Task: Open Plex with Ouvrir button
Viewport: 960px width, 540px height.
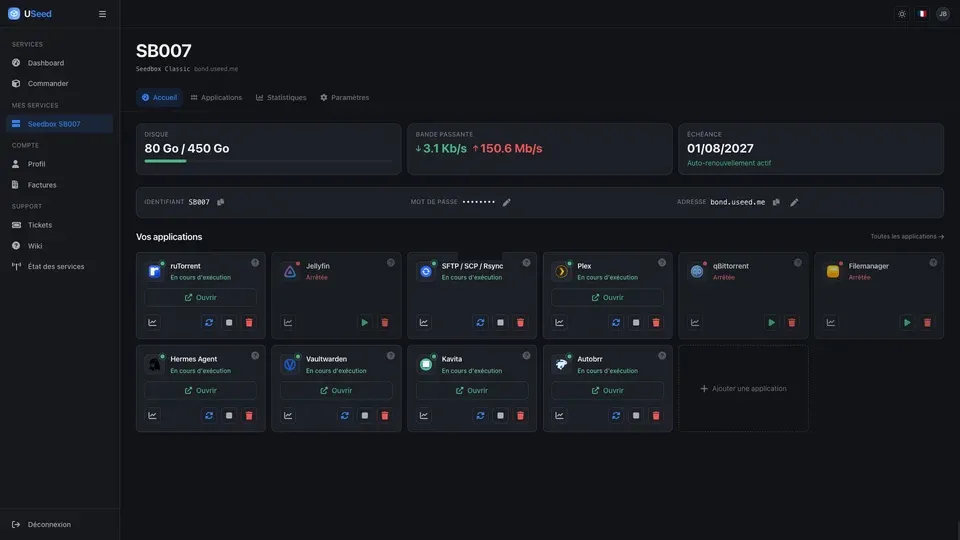Action: click(x=607, y=298)
